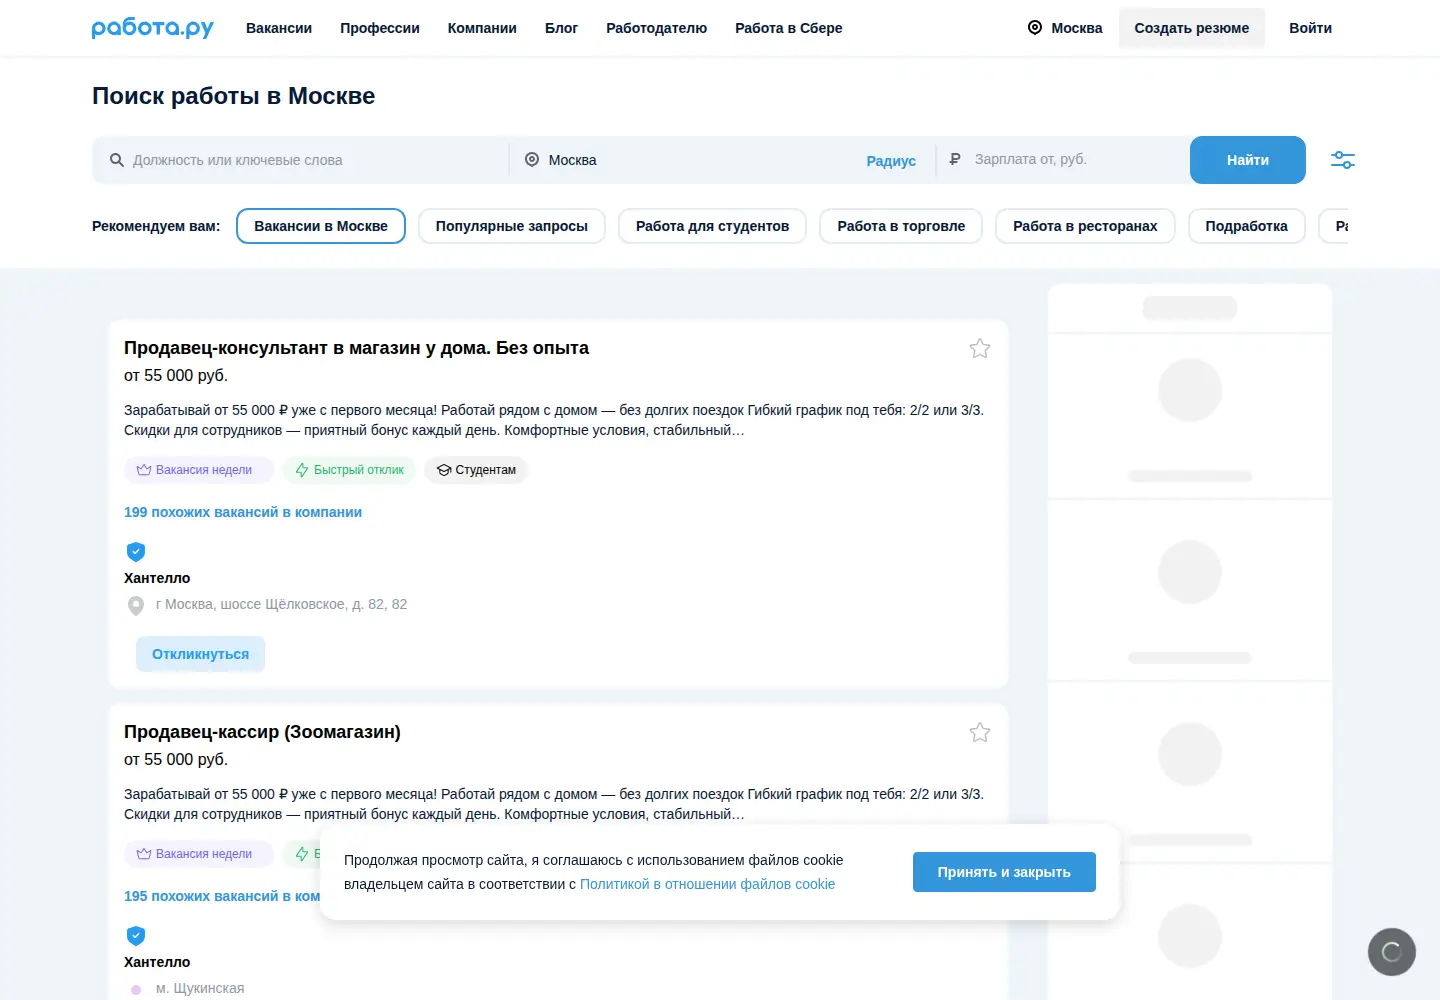Focus the salary from field
Screen dimensions: 1440x1000
(1075, 159)
